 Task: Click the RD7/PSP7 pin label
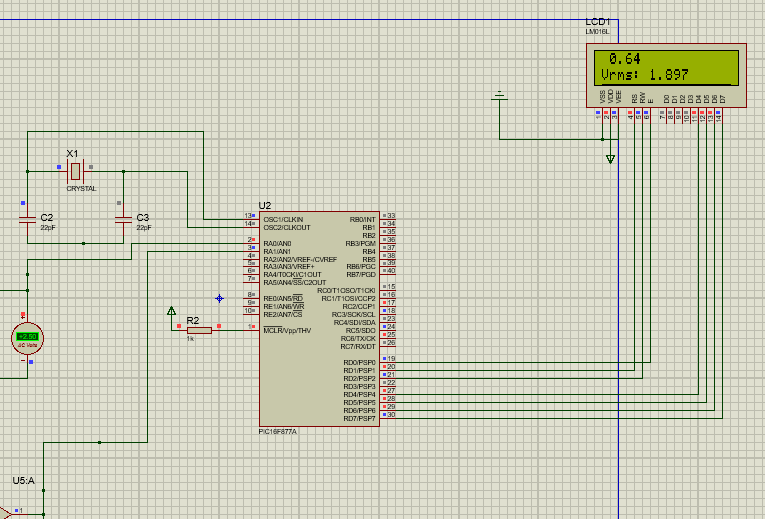[359, 419]
